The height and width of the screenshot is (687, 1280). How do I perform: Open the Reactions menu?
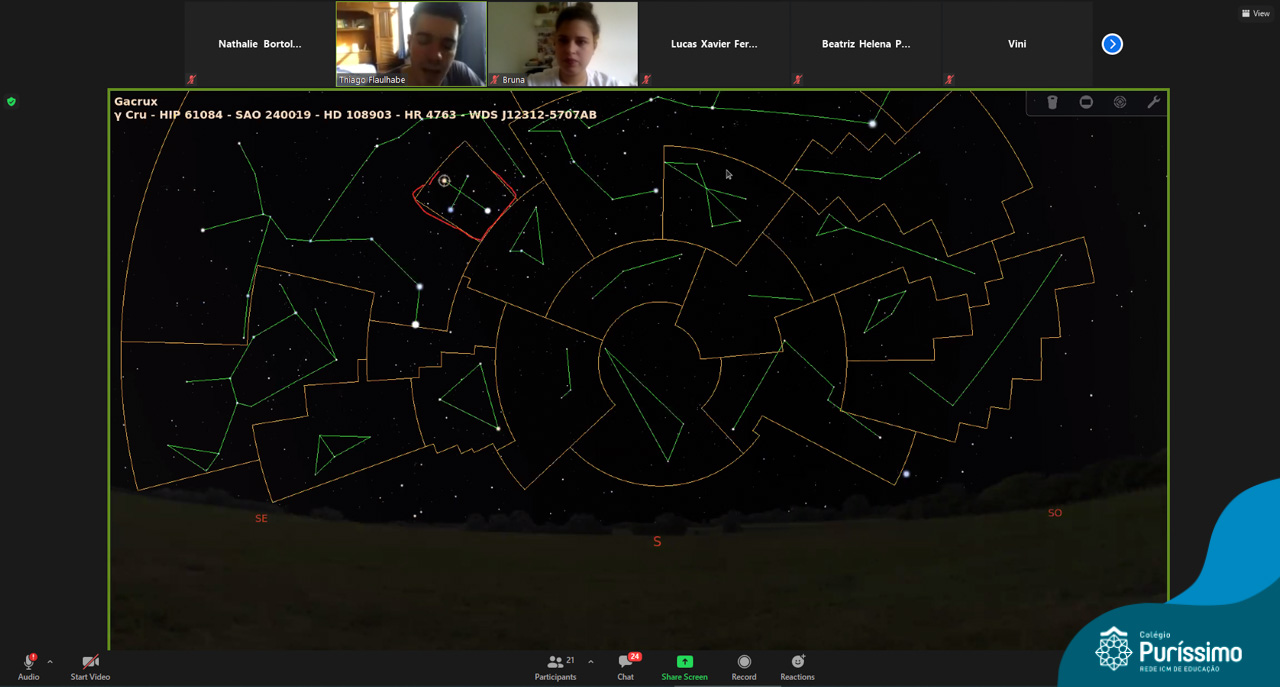797,666
